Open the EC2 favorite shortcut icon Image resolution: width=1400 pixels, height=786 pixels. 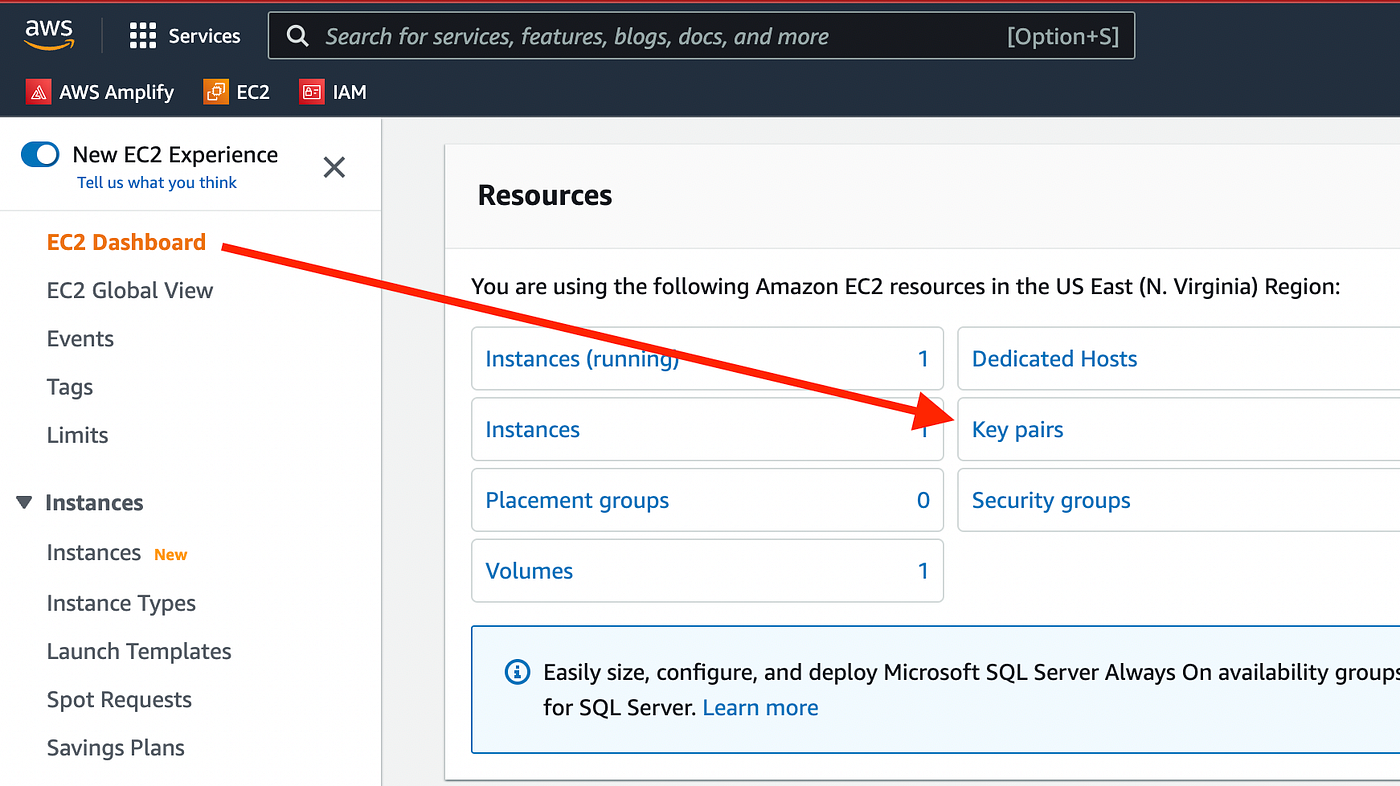pos(215,91)
